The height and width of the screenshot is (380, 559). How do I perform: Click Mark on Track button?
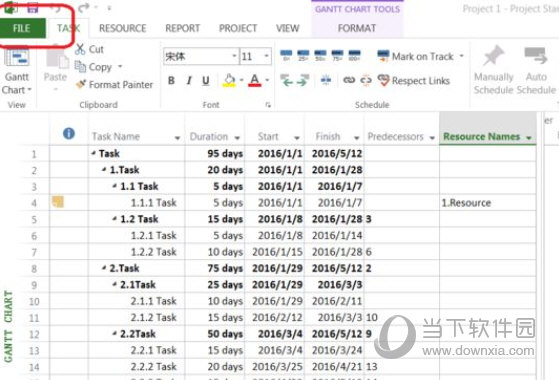click(x=415, y=56)
